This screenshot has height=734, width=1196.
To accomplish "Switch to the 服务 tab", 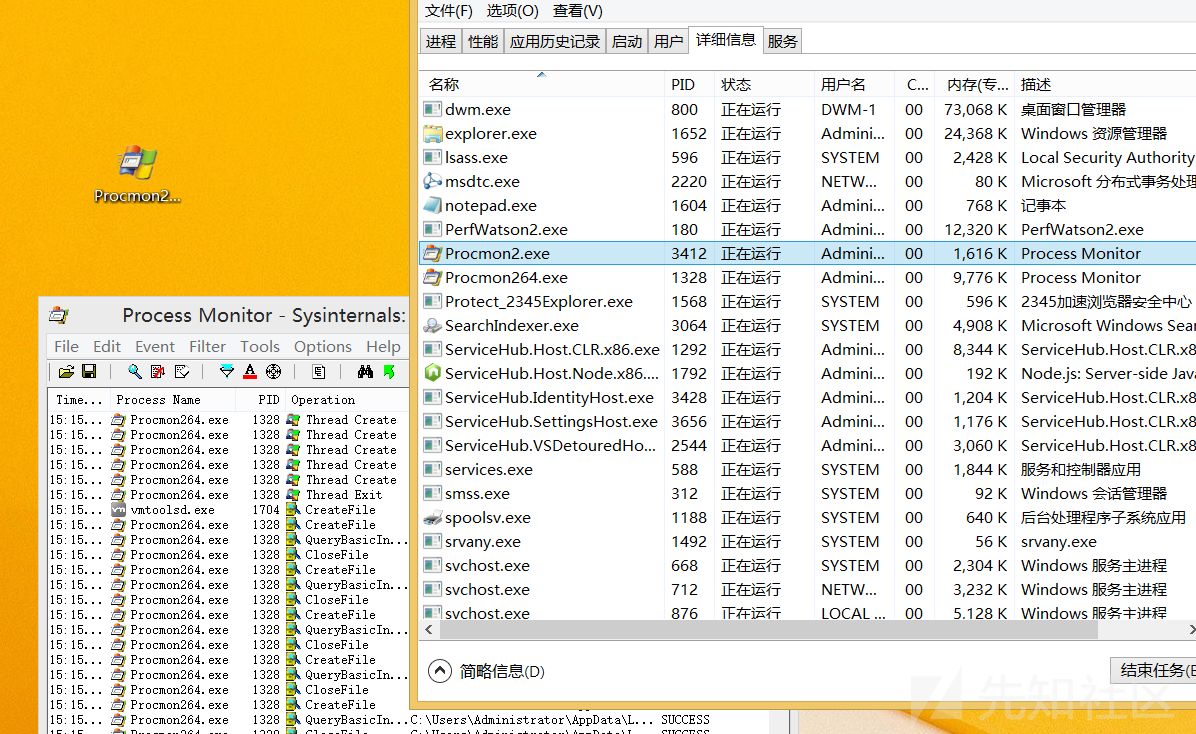I will pyautogui.click(x=783, y=41).
